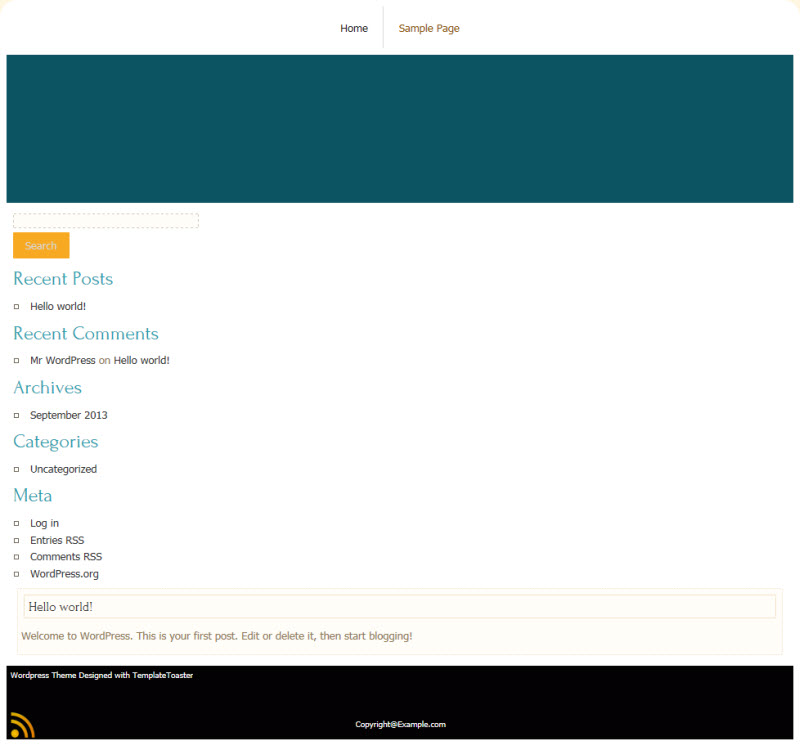Open the Hello world! post title

60,607
